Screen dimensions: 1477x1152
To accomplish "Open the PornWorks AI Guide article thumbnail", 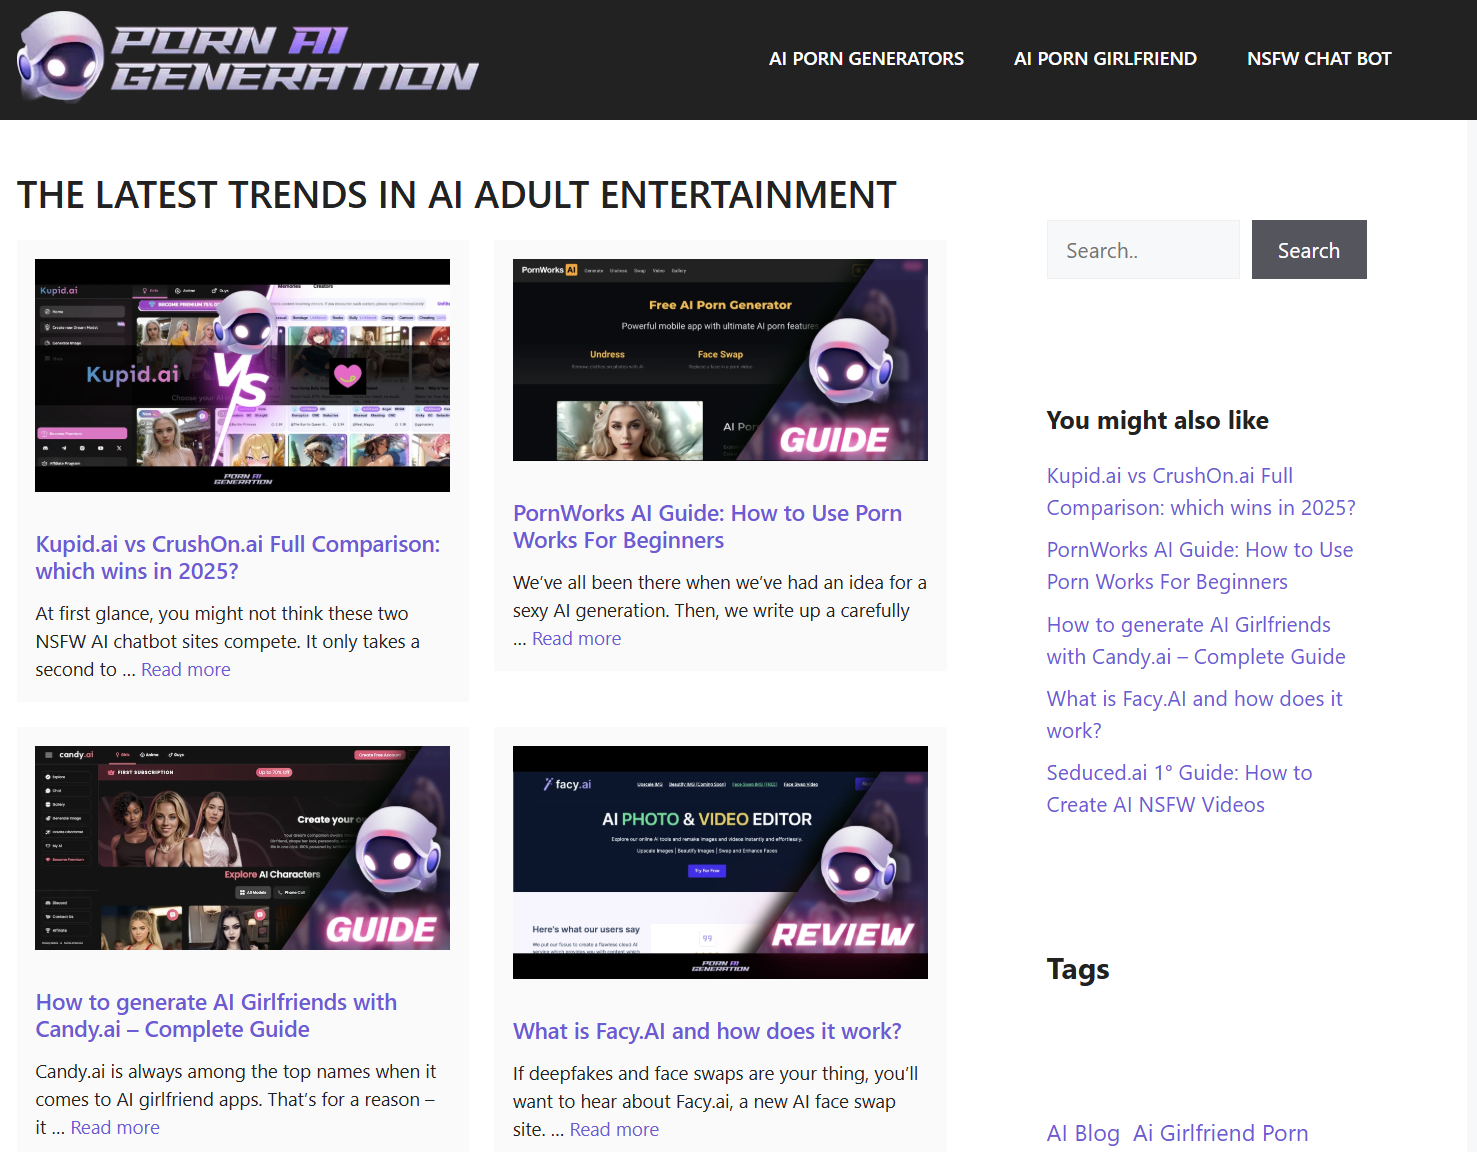I will pyautogui.click(x=720, y=360).
